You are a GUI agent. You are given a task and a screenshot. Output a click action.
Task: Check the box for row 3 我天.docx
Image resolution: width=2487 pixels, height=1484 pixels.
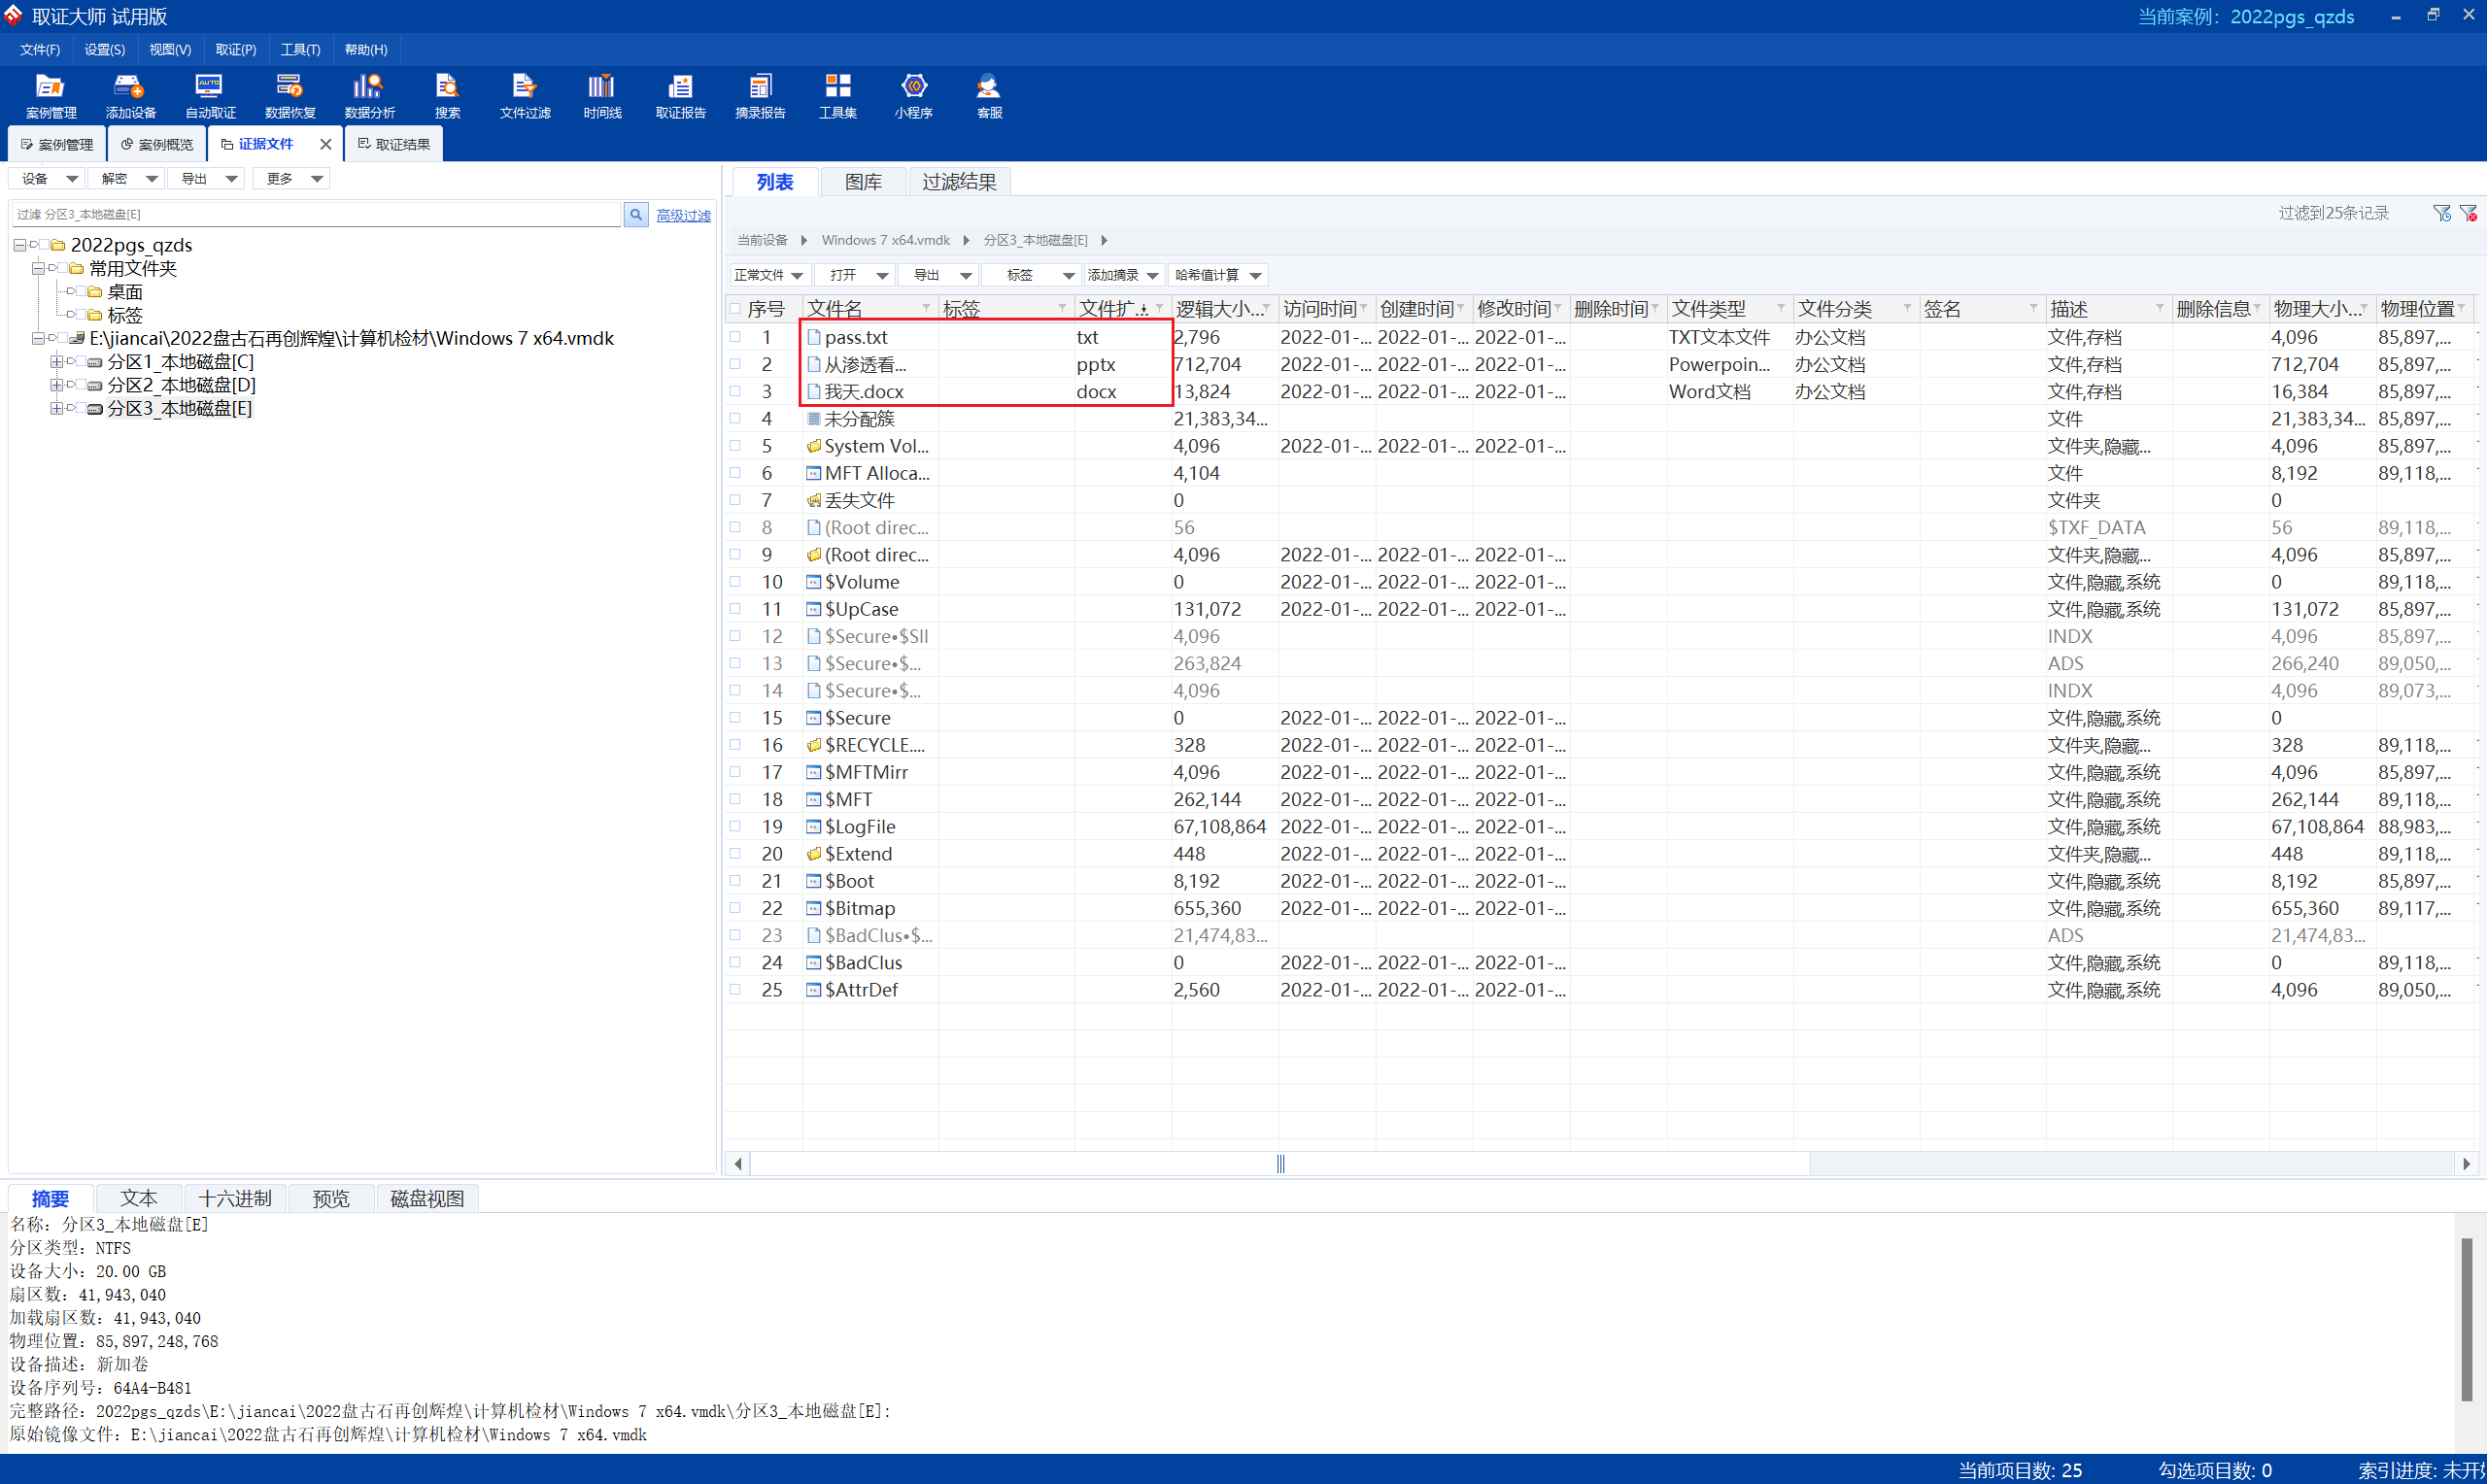[735, 391]
